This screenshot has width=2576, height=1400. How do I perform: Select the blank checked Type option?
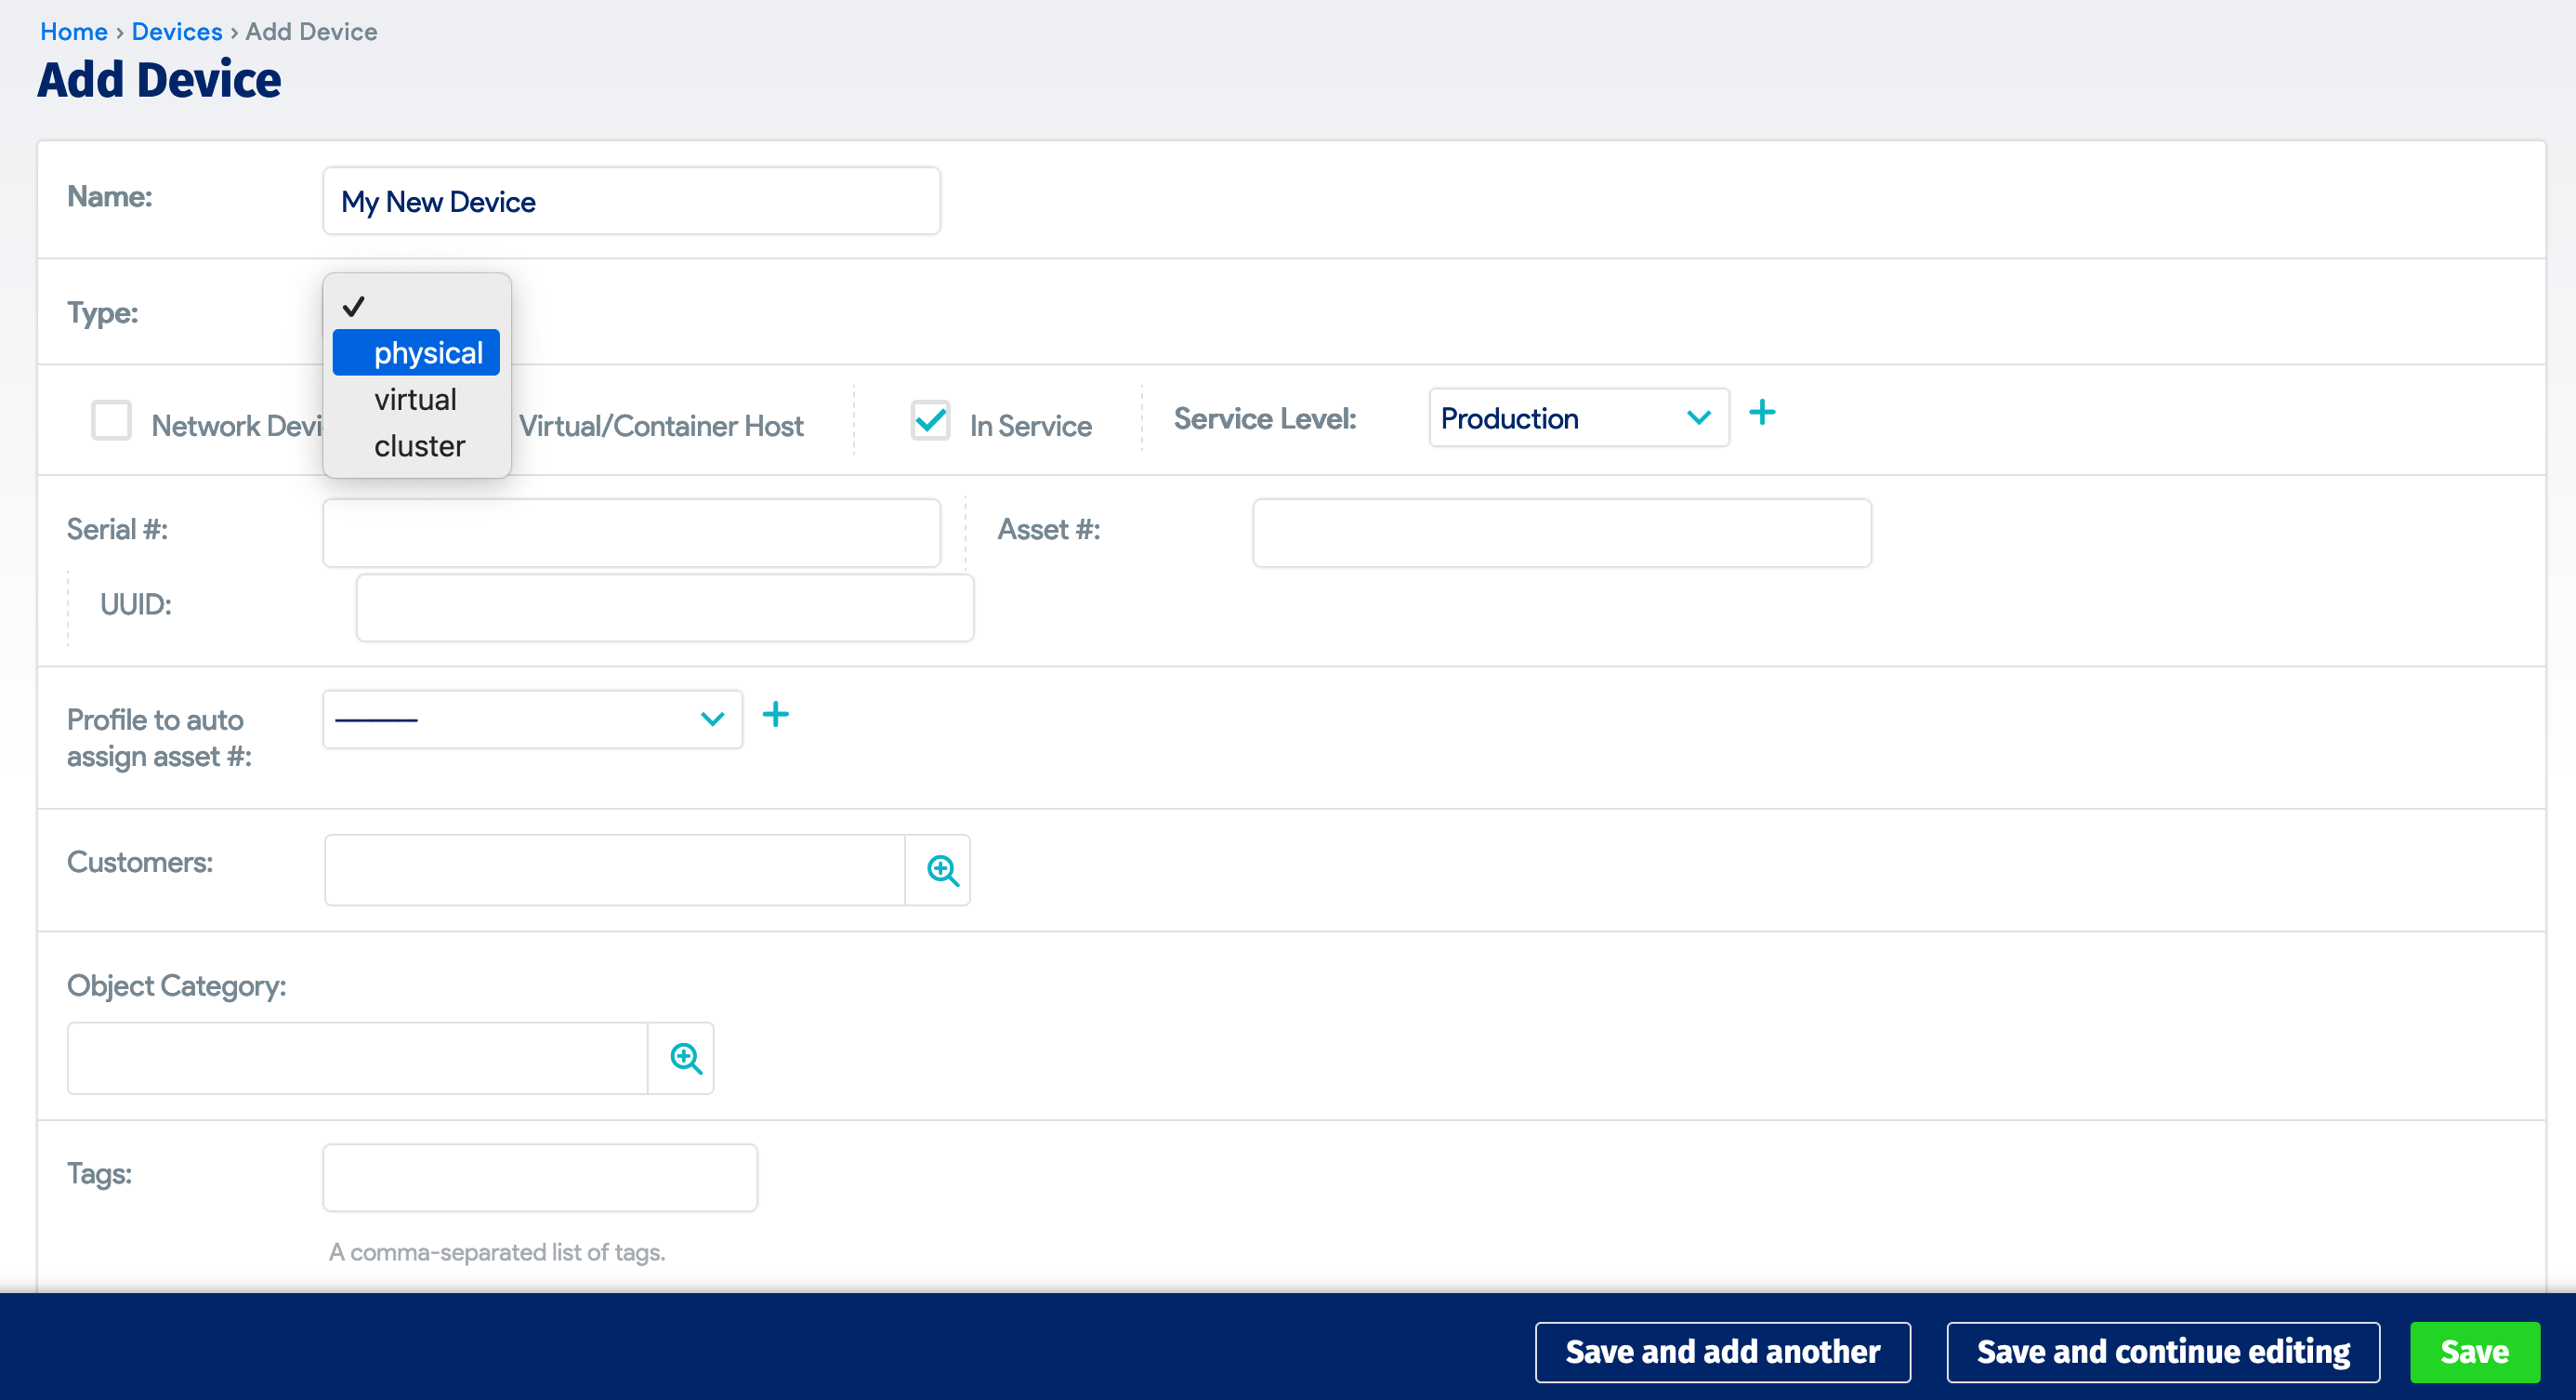(x=417, y=307)
